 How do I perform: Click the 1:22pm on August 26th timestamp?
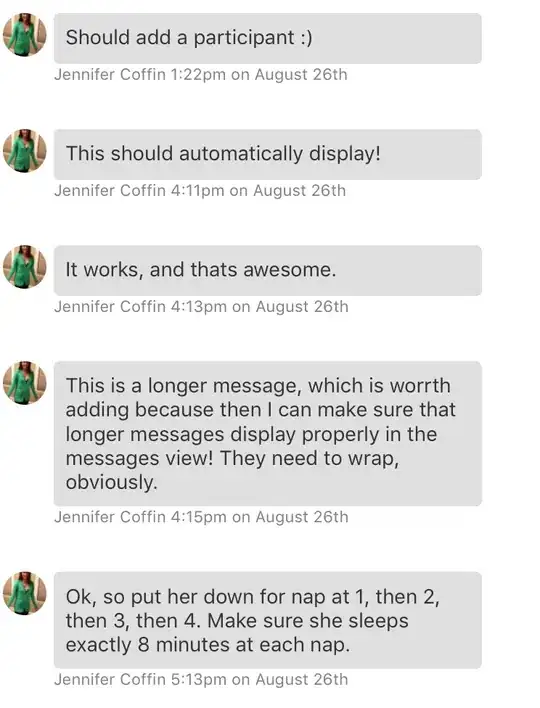click(259, 75)
